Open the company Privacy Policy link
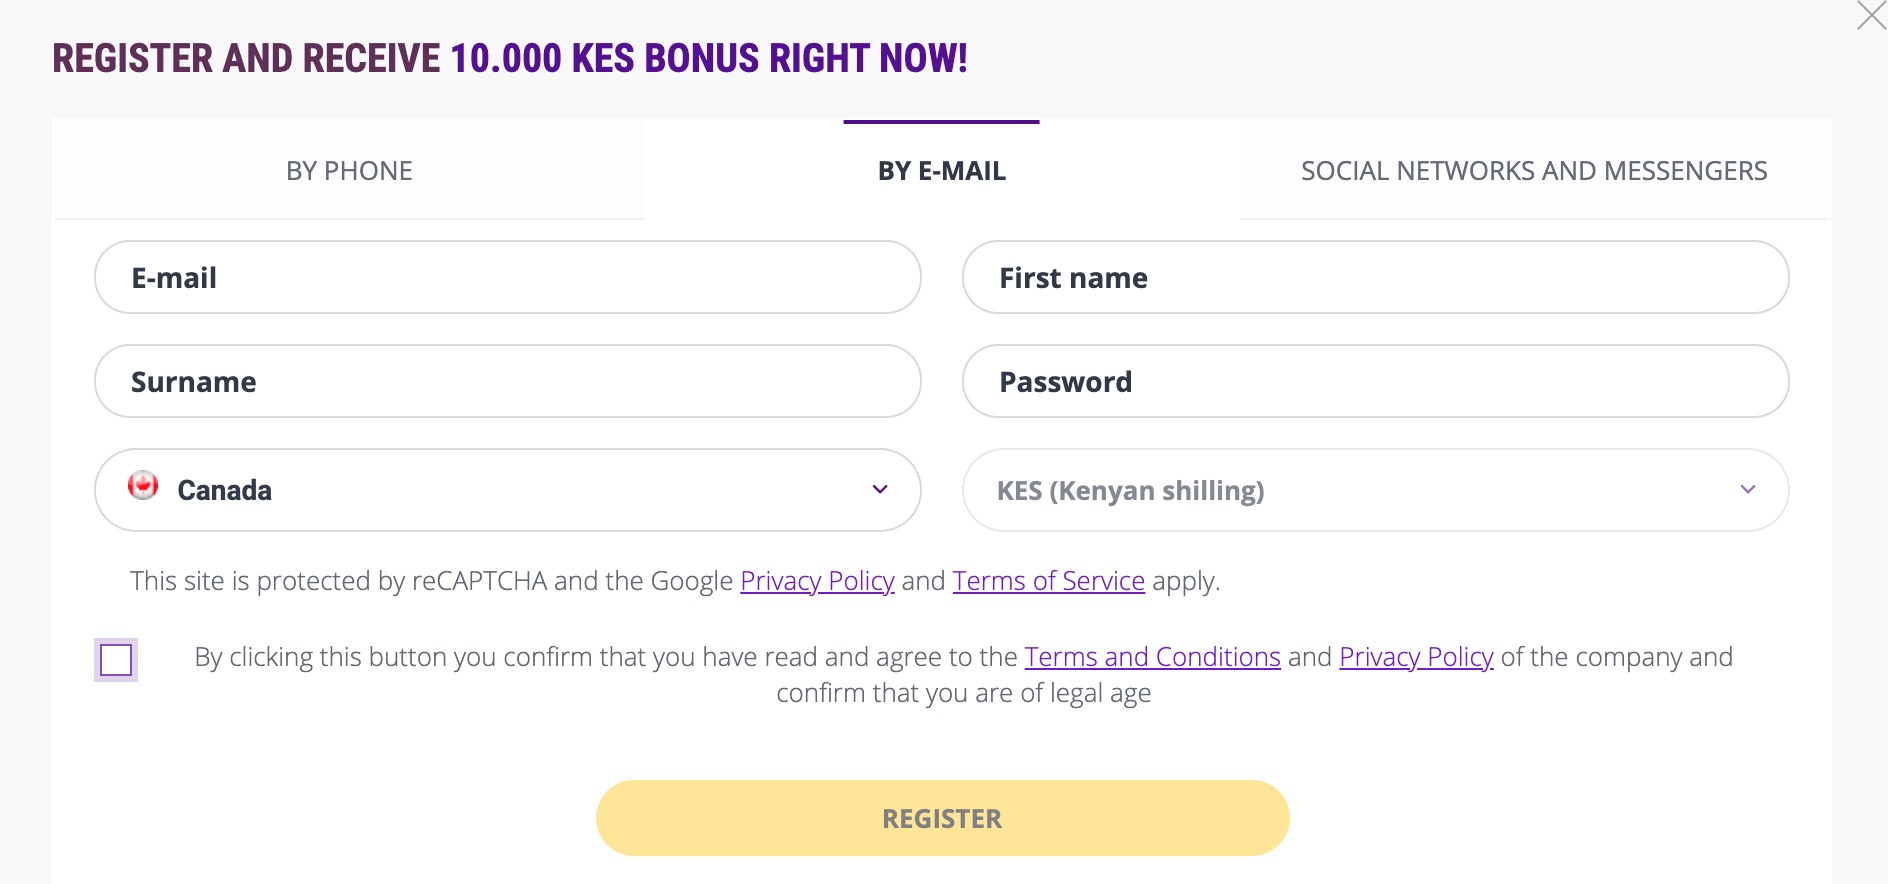This screenshot has width=1888, height=884. 1416,657
